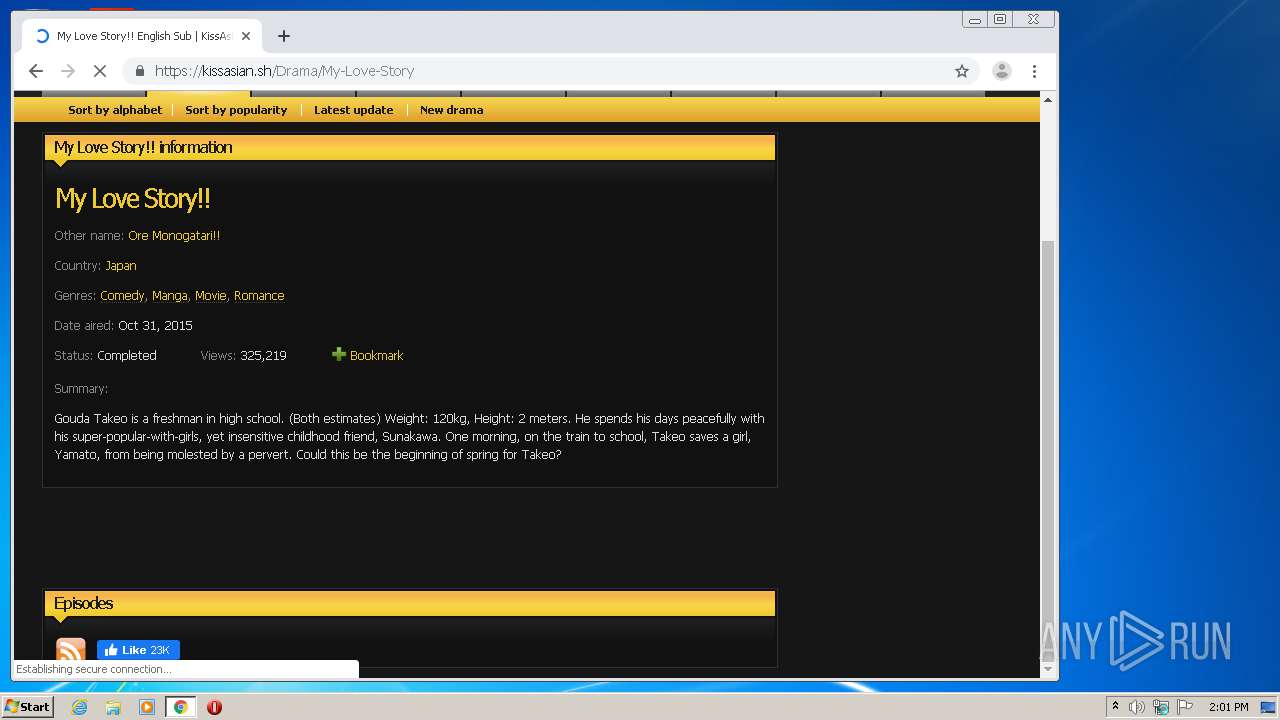Go back to the previous page
Screen dimensions: 1280x720
pyautogui.click(x=36, y=71)
